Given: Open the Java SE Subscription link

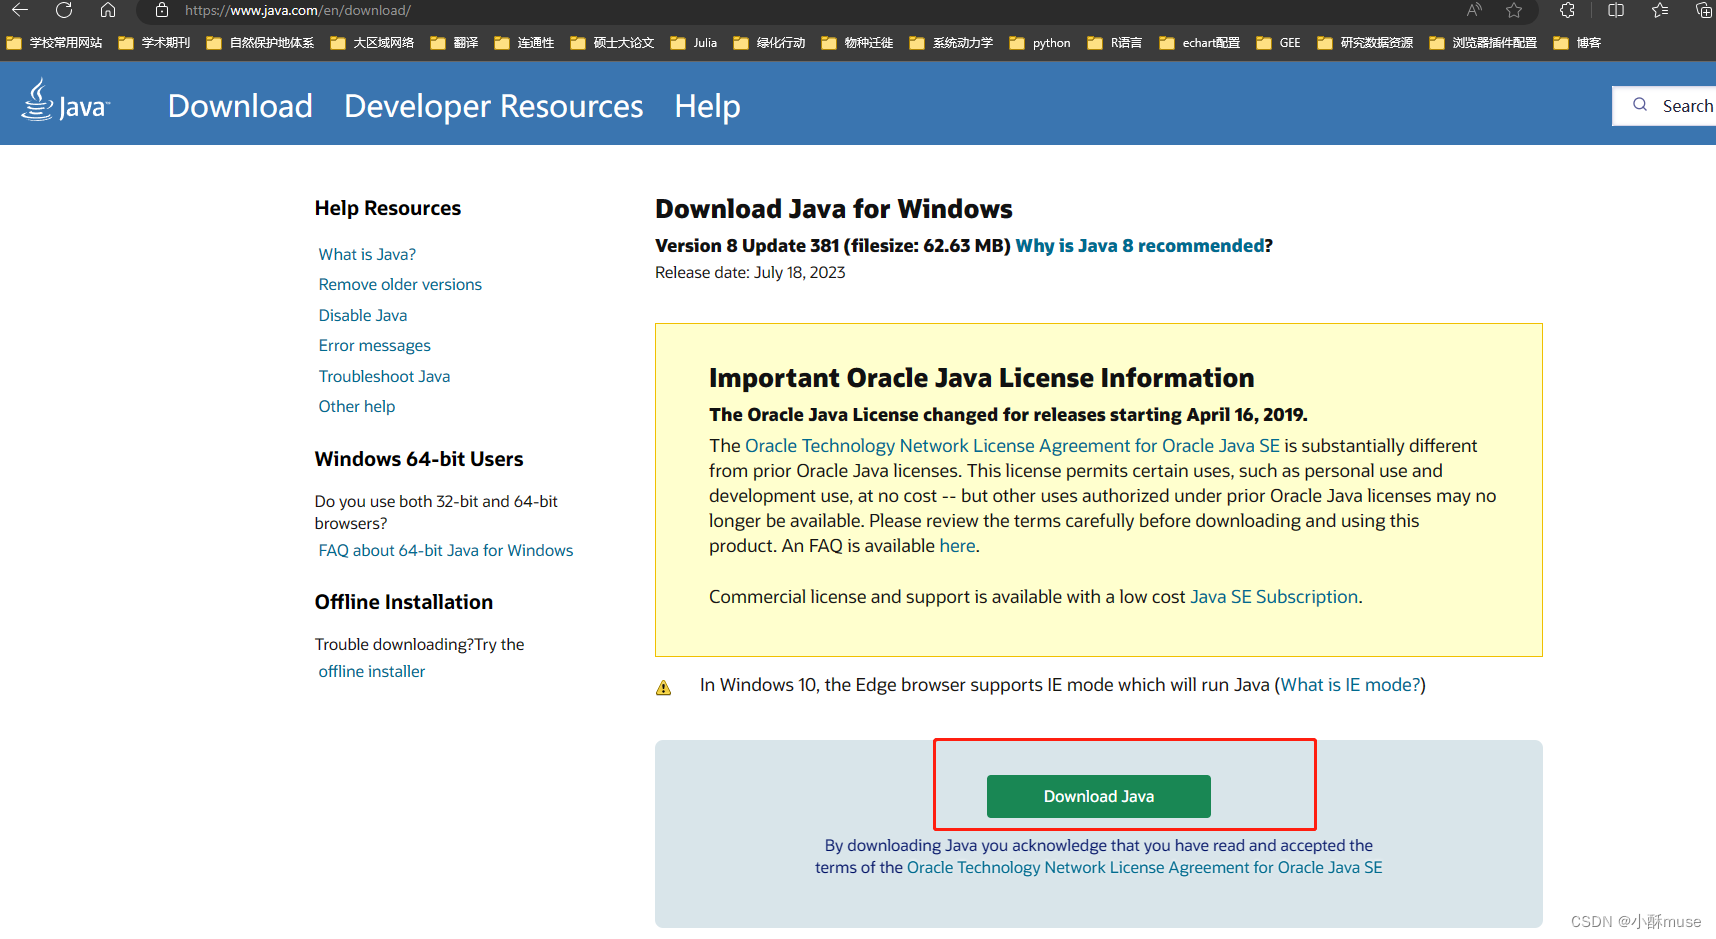Looking at the screenshot, I should coord(1274,596).
